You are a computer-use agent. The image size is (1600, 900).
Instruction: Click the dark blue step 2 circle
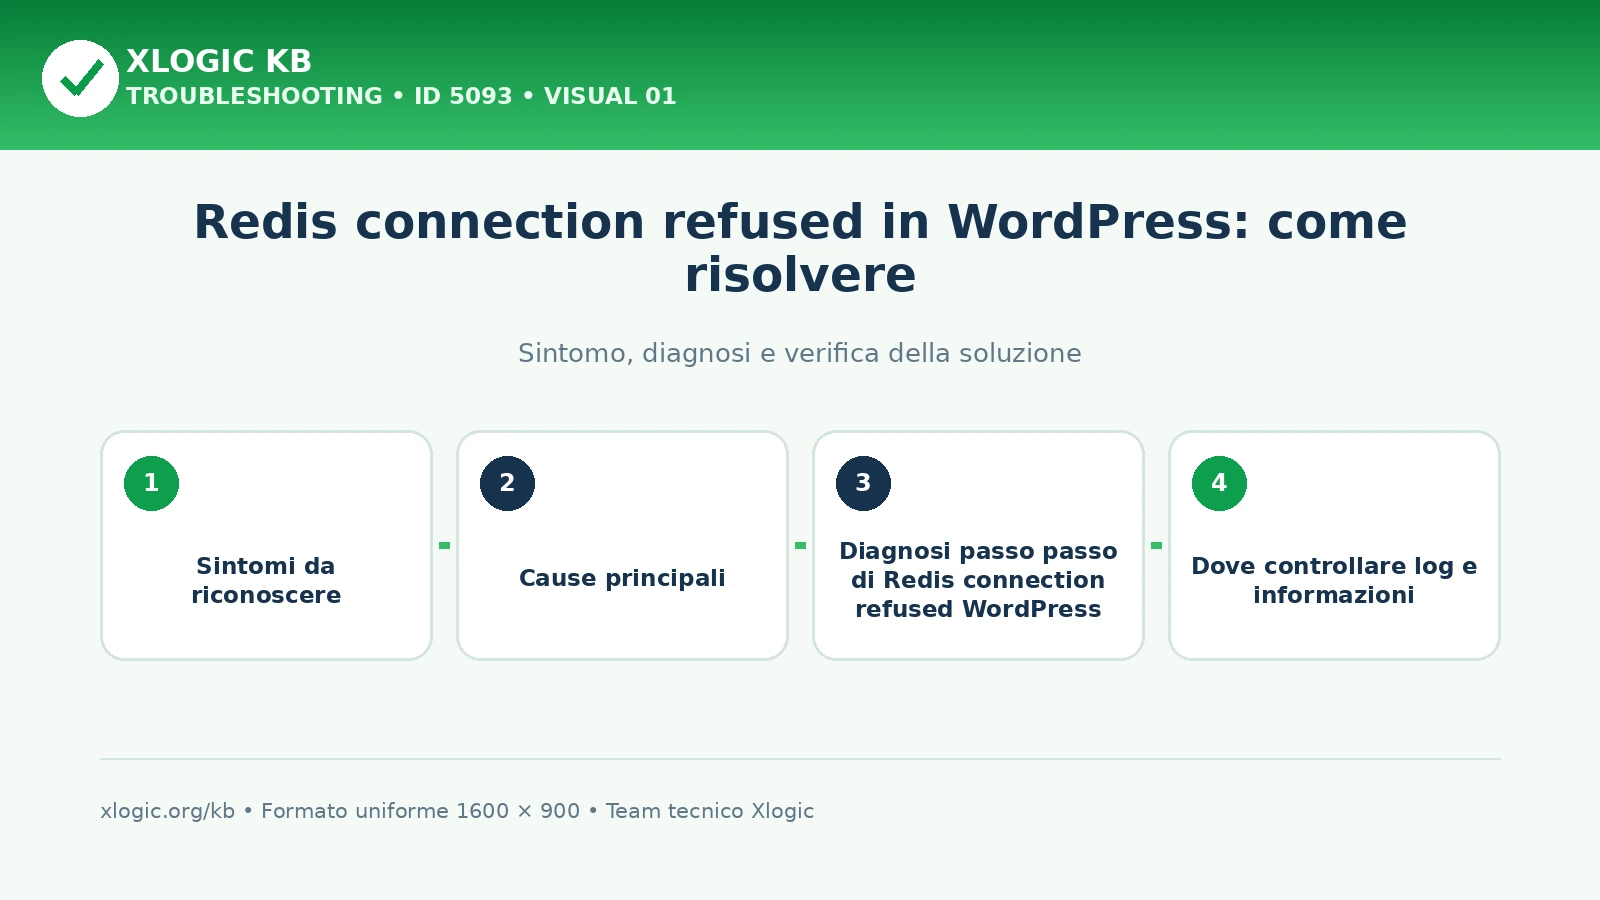coord(507,483)
